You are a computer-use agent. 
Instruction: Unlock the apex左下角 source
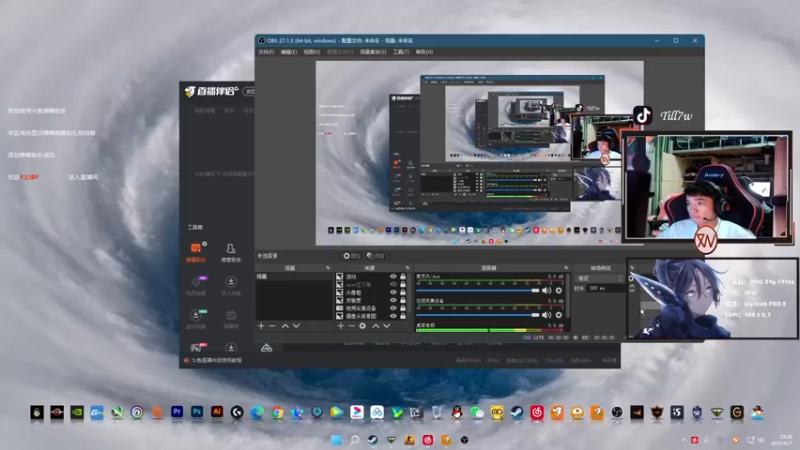(x=403, y=285)
